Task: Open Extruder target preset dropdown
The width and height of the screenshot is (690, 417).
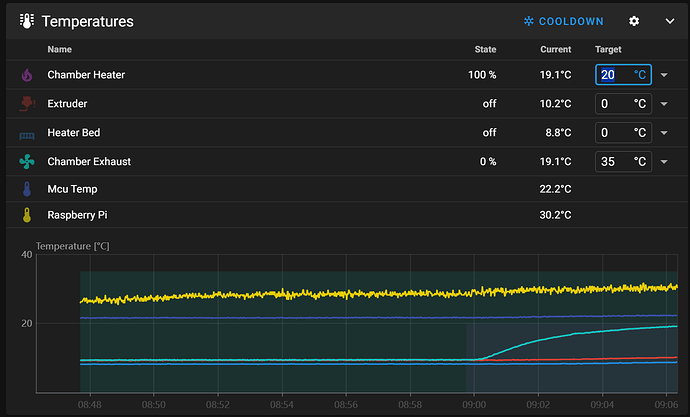Action: tap(665, 104)
